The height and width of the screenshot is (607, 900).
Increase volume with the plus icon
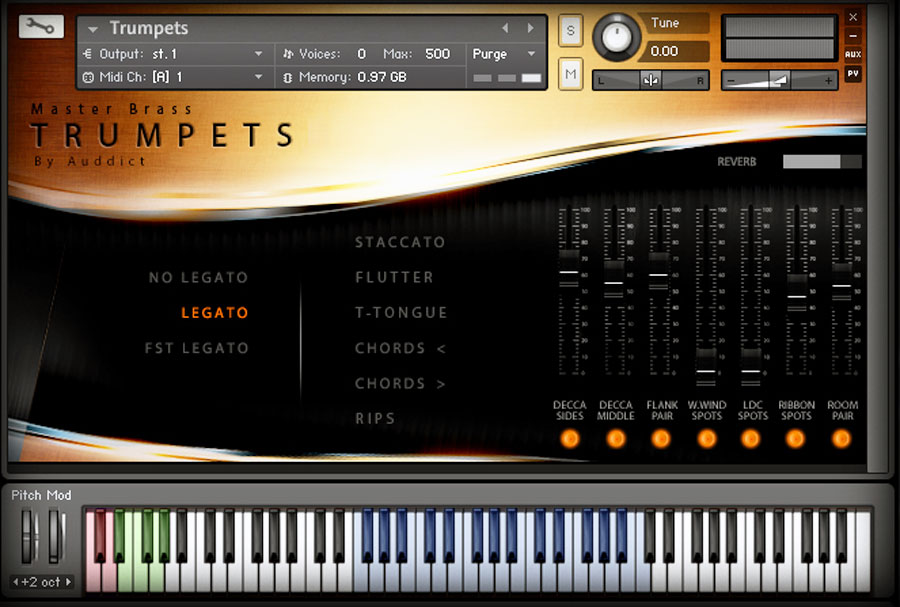click(x=828, y=81)
